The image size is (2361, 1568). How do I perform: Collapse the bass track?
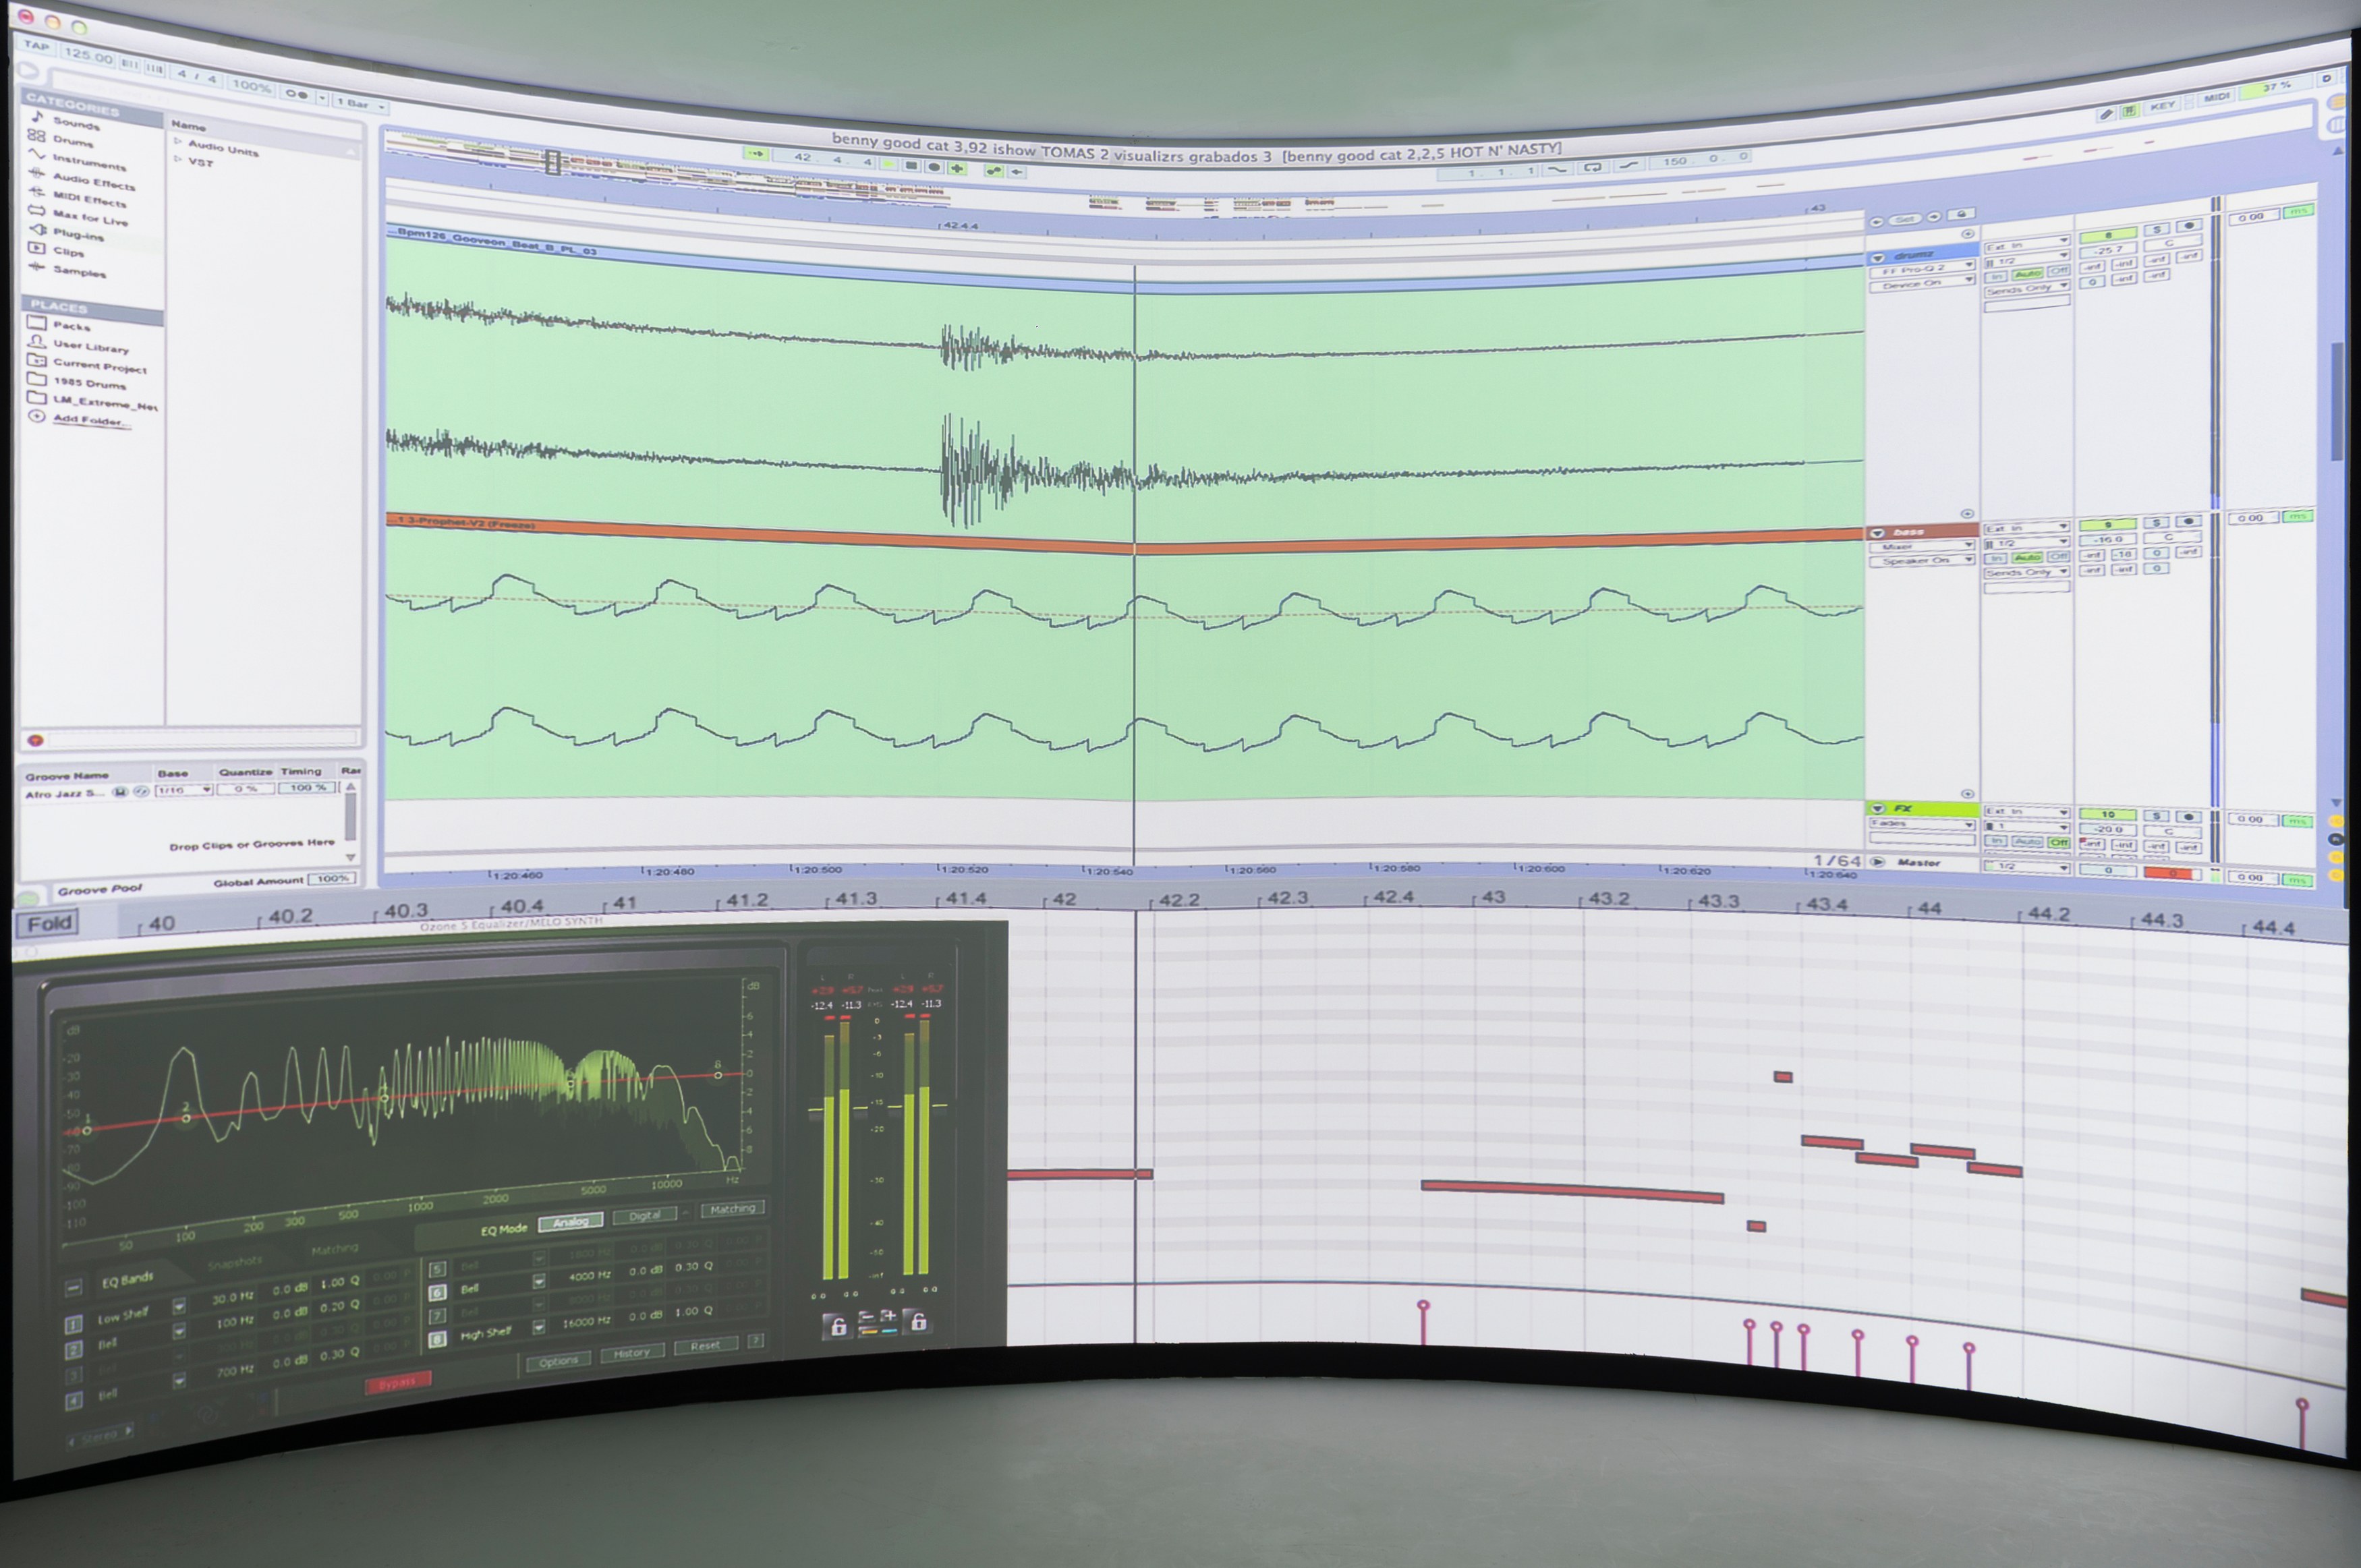[x=1877, y=533]
